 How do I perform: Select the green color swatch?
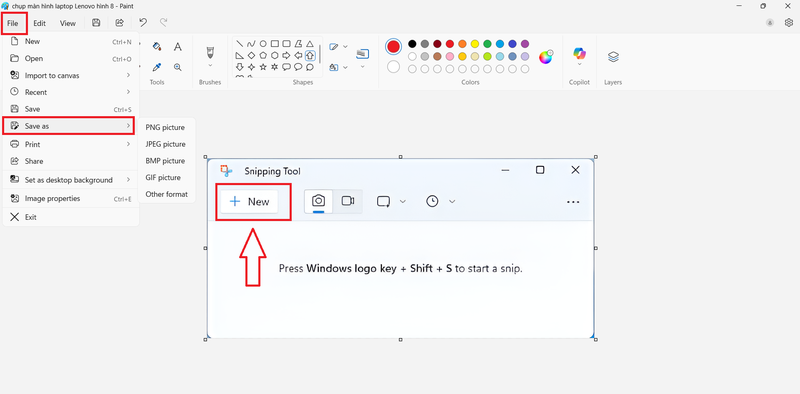click(x=487, y=44)
